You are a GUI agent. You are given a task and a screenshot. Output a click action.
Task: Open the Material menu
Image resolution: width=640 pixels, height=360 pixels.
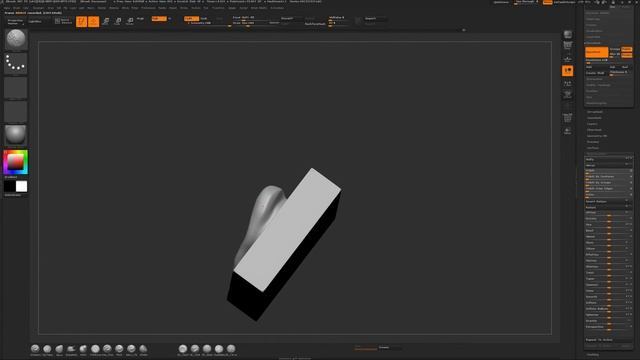tap(114, 8)
